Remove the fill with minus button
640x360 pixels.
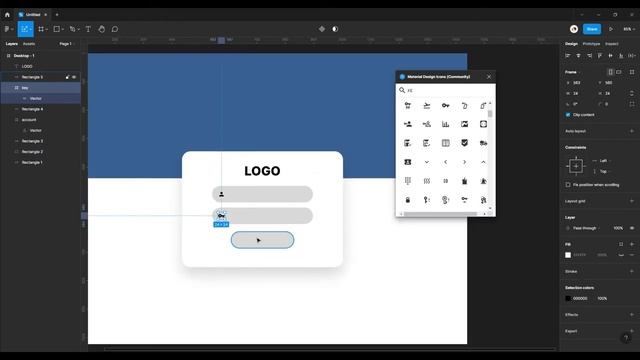click(632, 255)
